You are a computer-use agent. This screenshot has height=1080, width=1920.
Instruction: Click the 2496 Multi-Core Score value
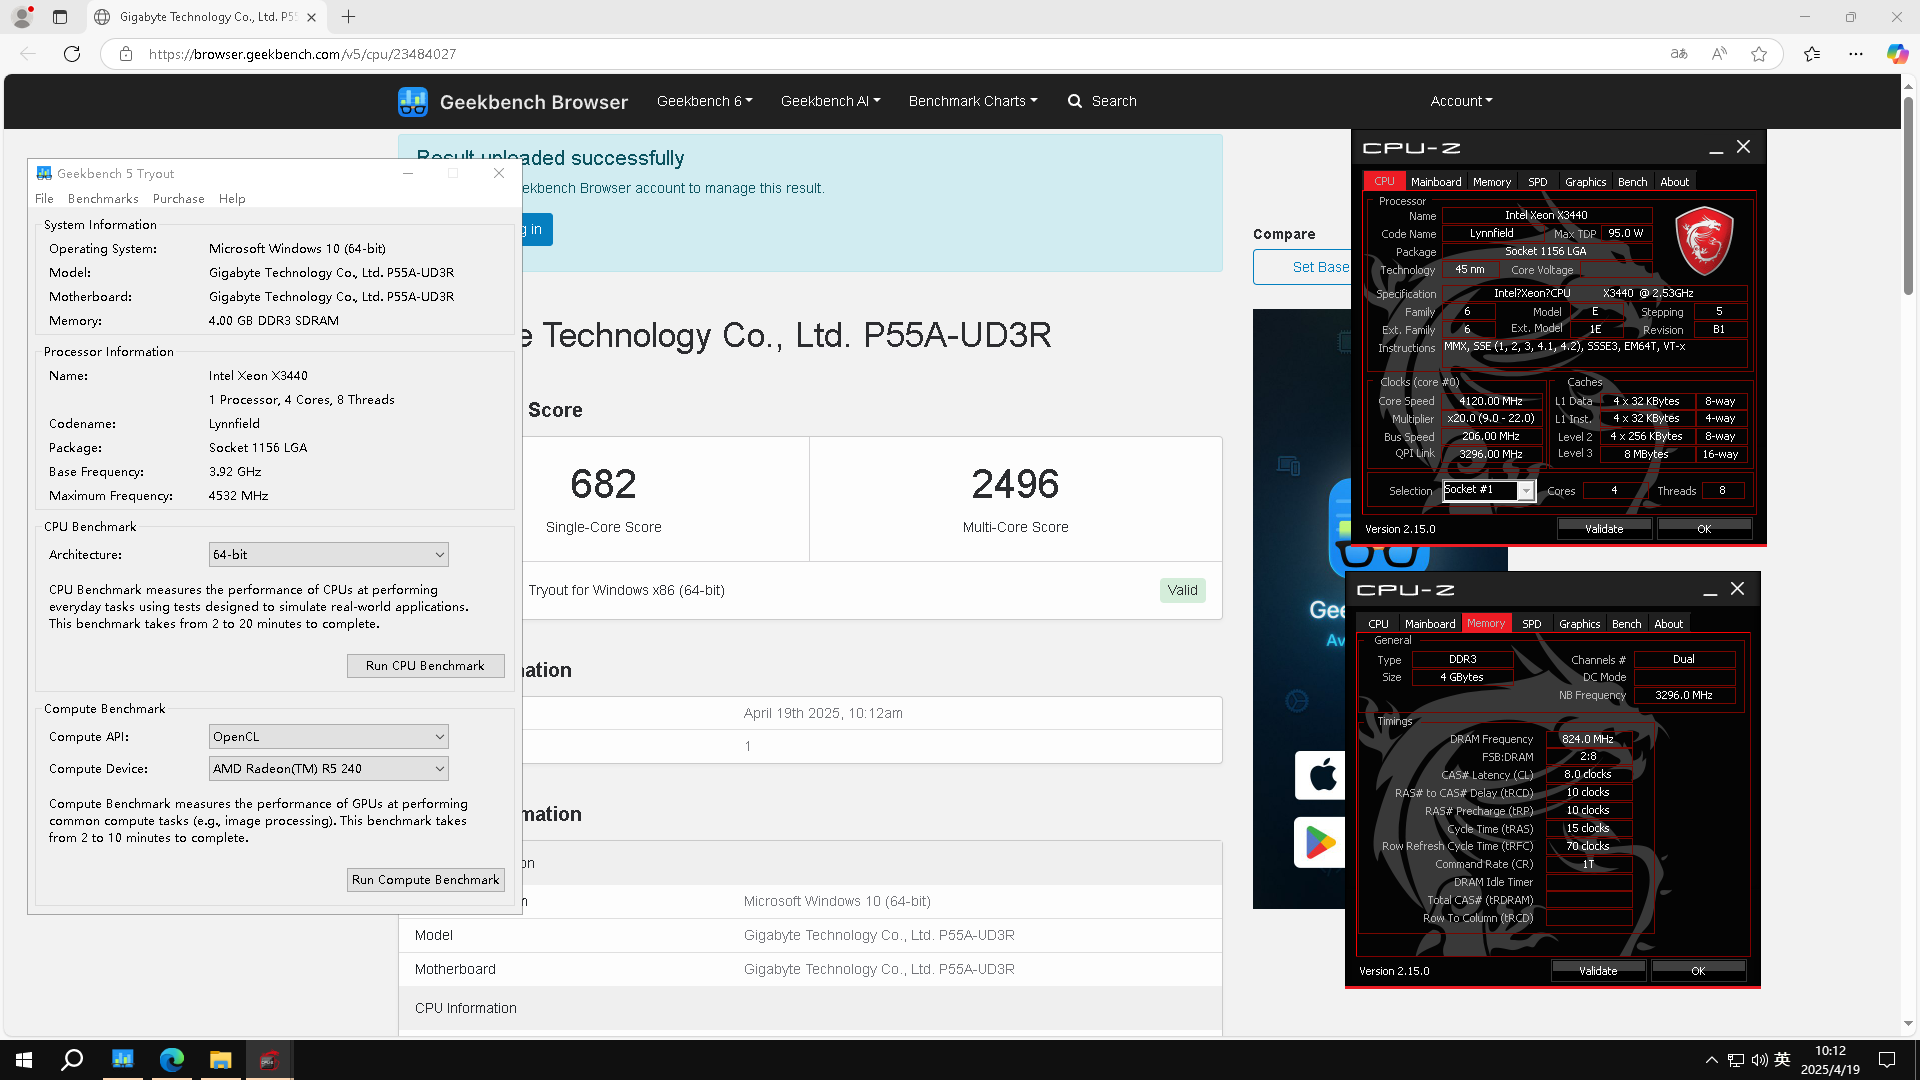coord(1015,484)
